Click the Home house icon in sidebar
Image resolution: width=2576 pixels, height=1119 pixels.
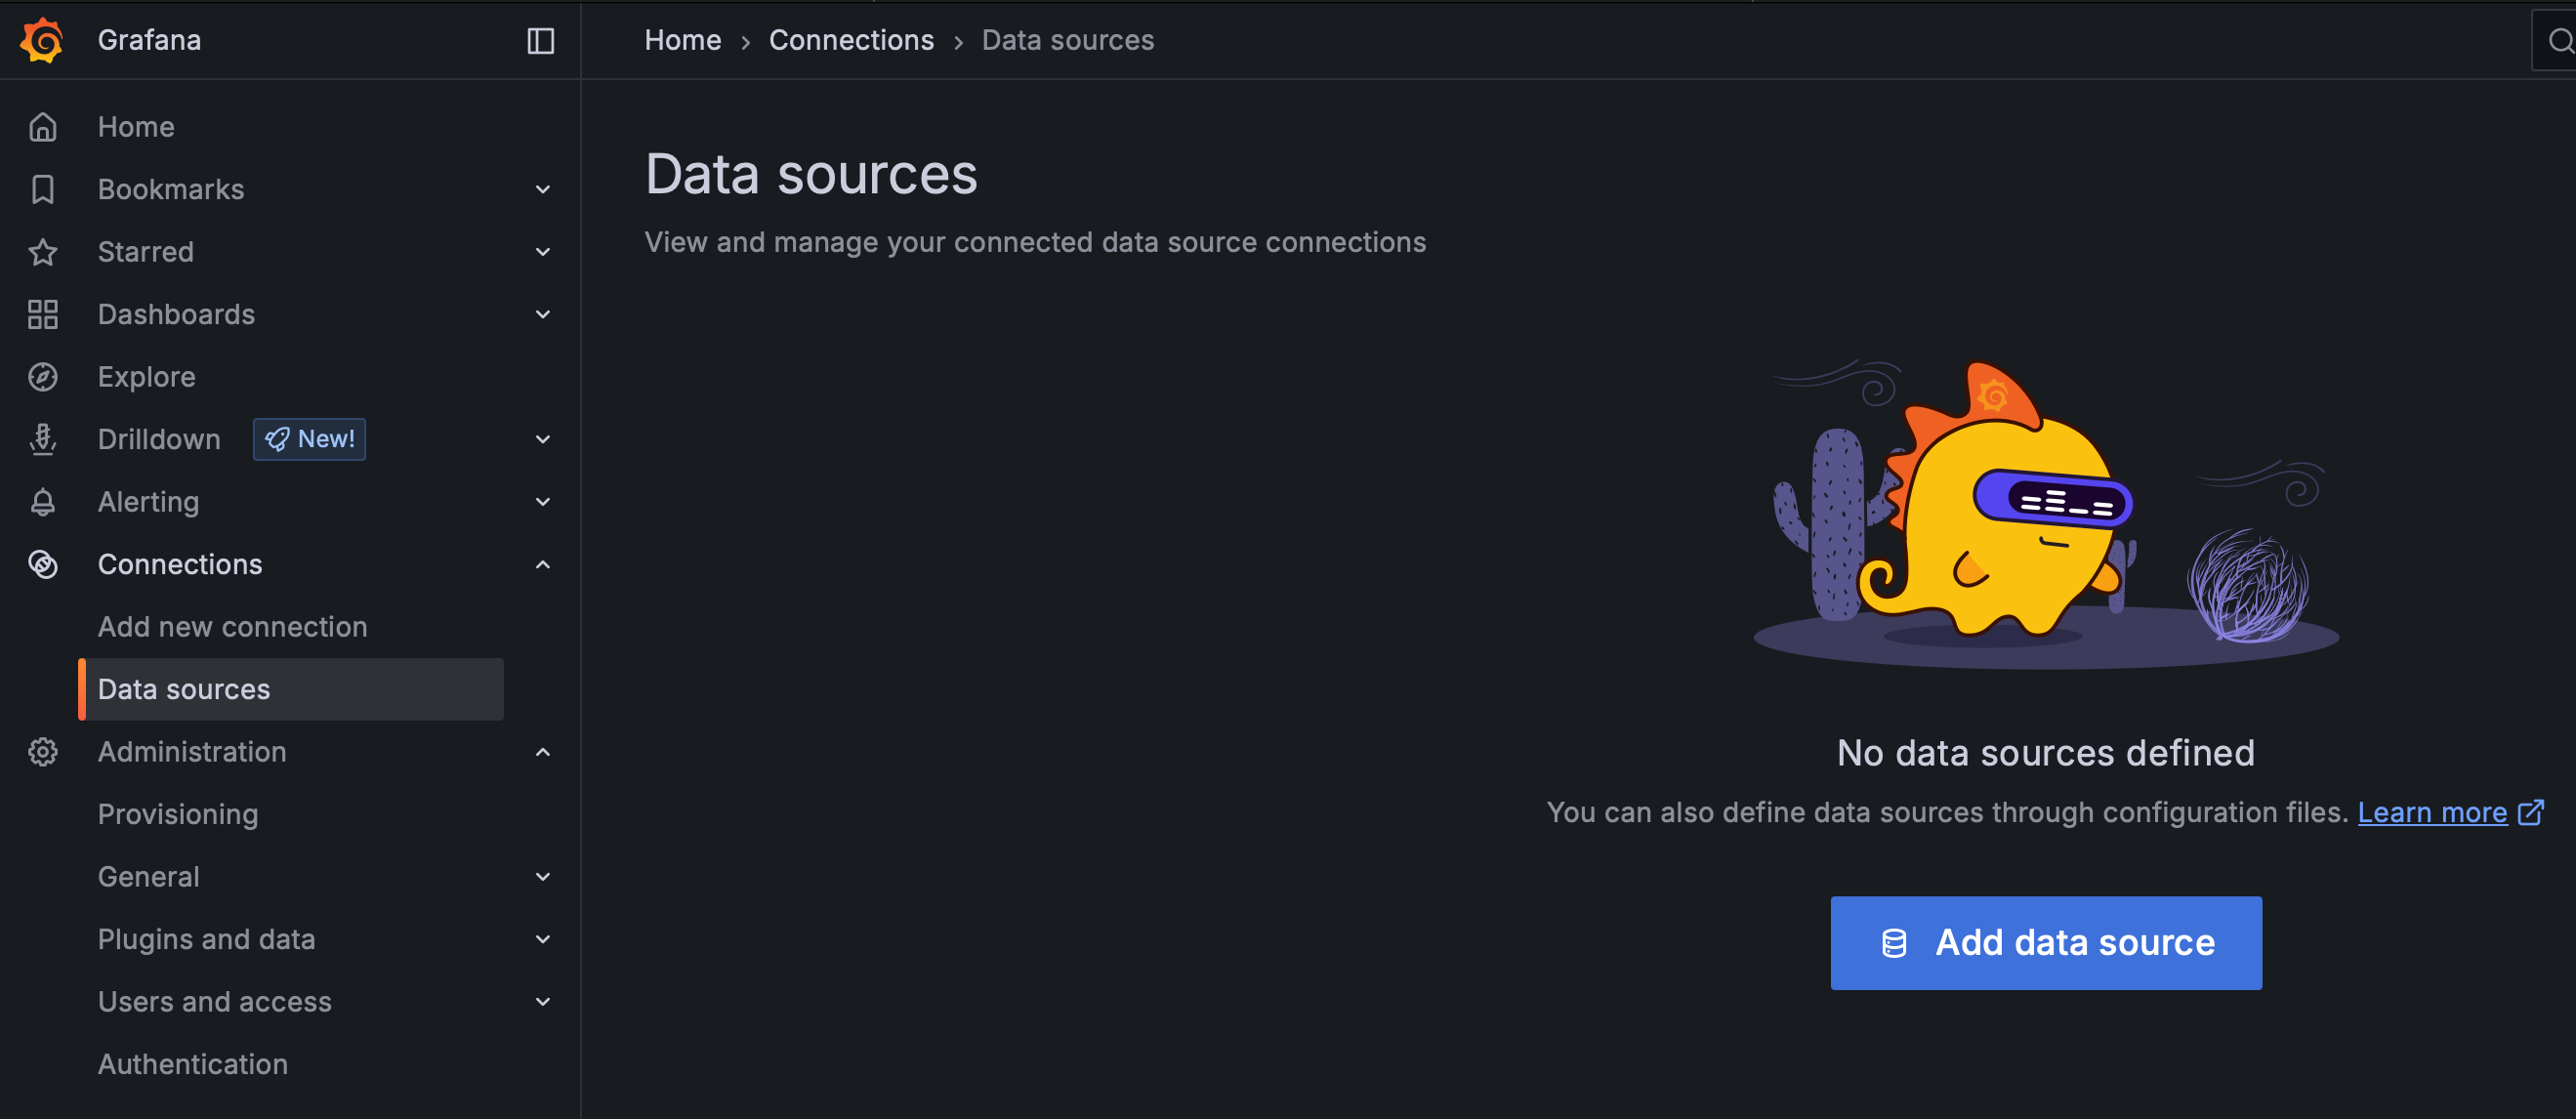point(42,127)
